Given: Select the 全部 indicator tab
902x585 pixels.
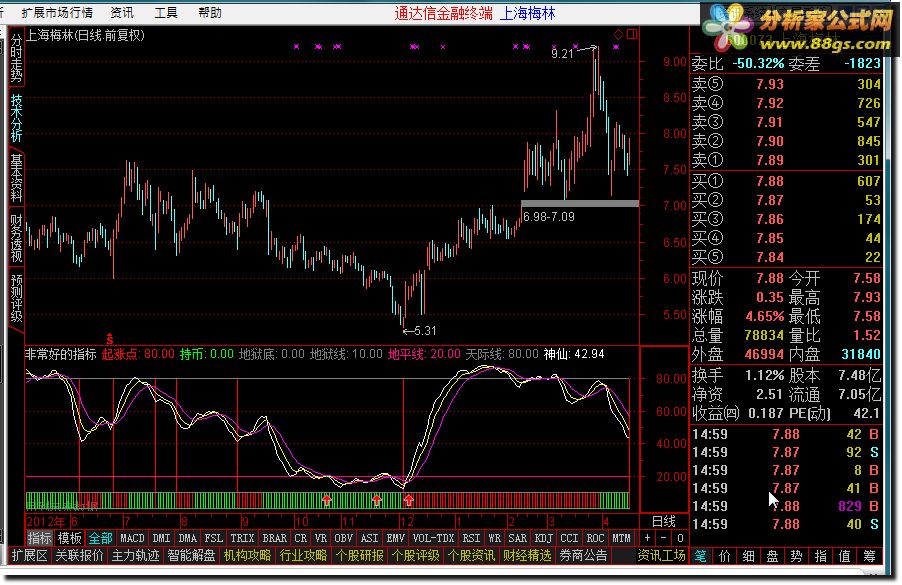Looking at the screenshot, I should coord(100,538).
